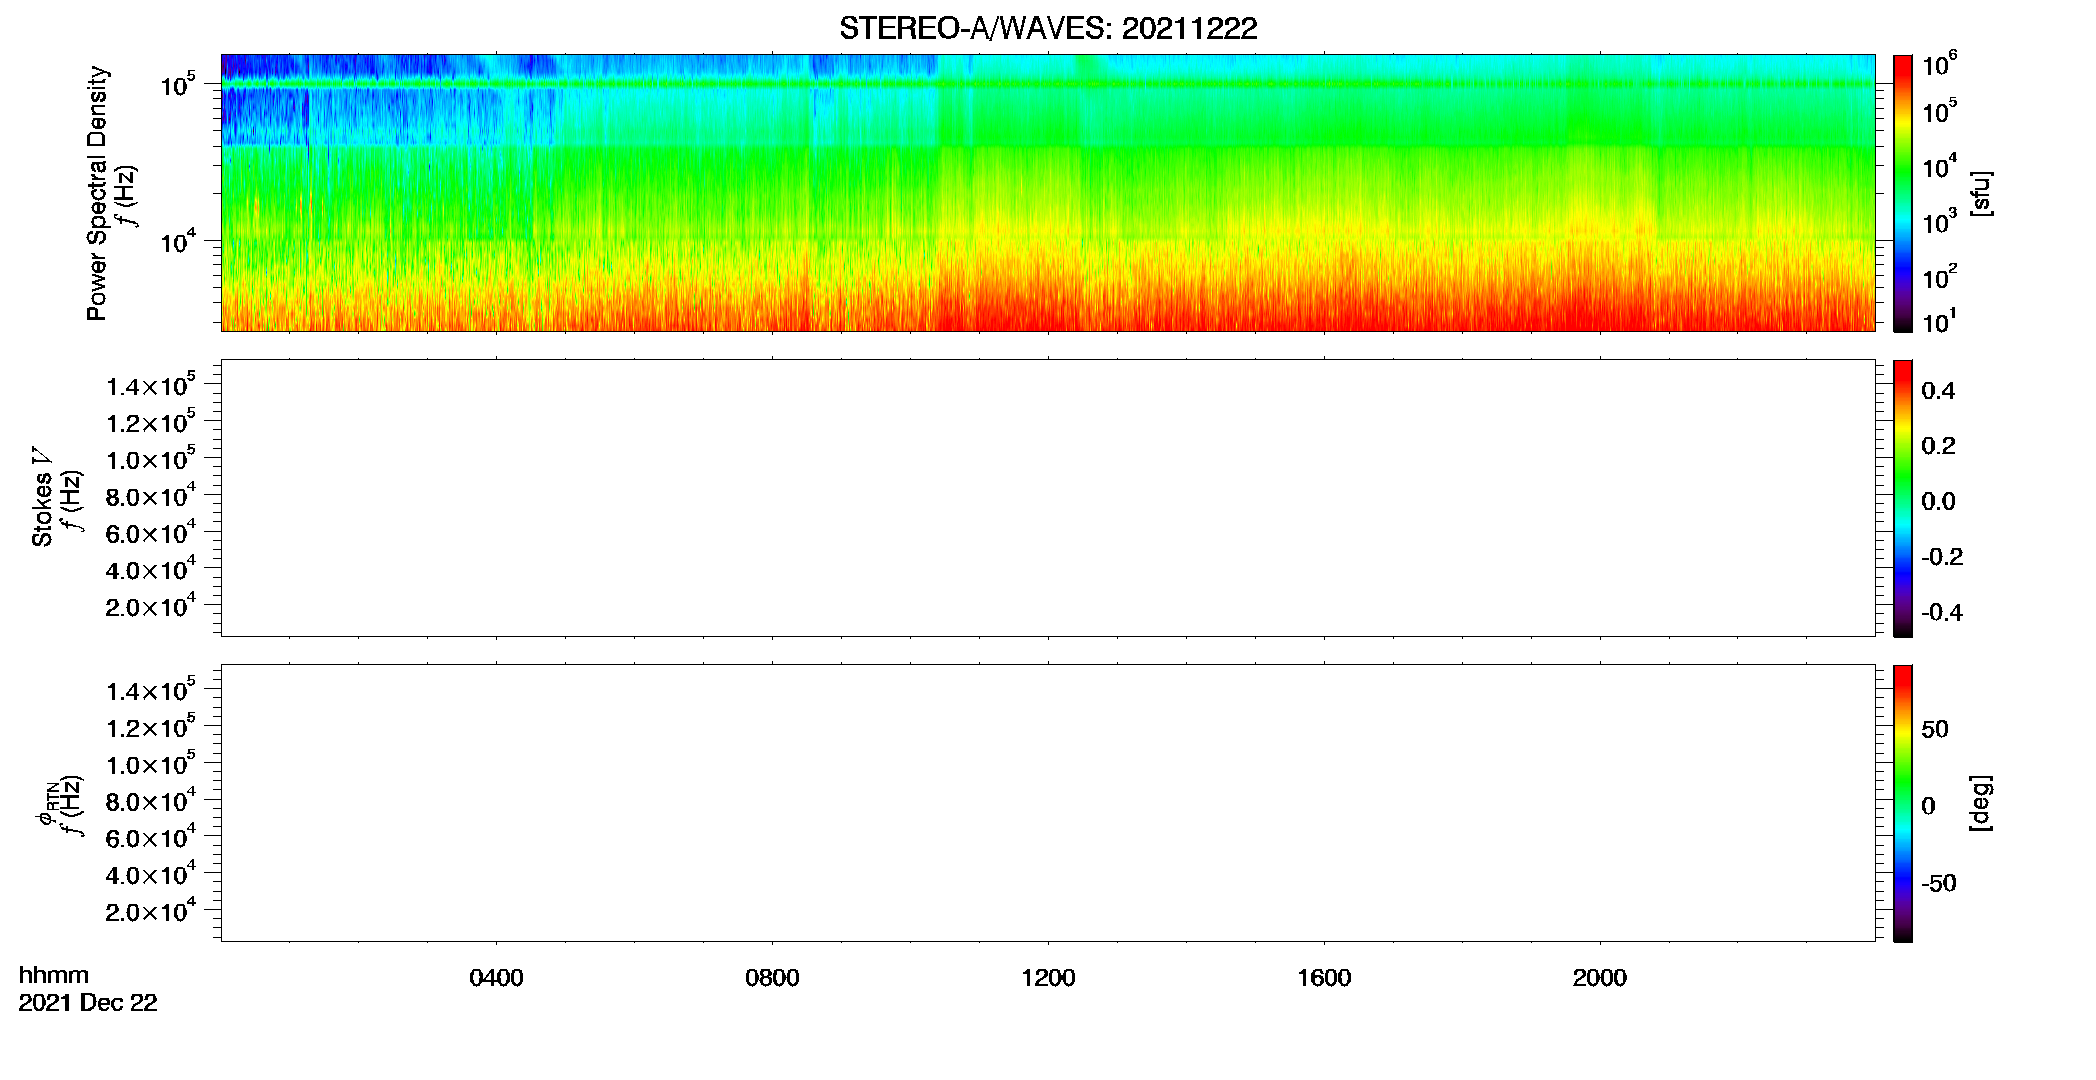The image size is (2096, 1080).
Task: Click the 1200 time axis label
Action: point(1048,978)
